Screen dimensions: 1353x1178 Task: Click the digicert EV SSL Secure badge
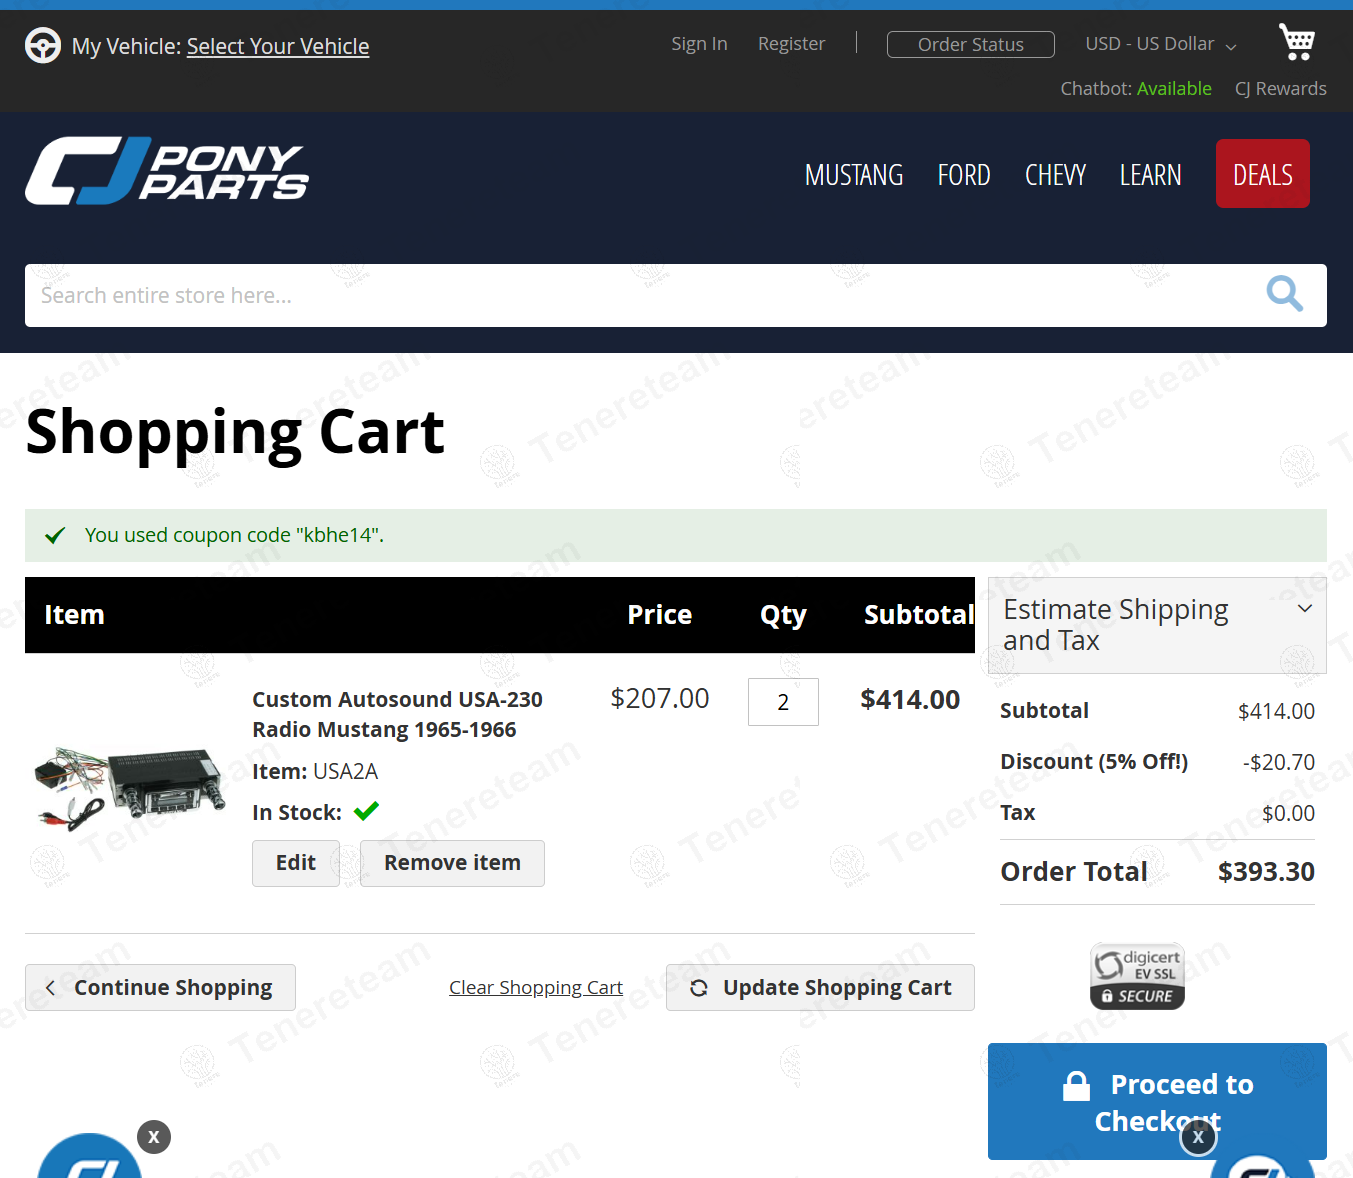click(1138, 976)
